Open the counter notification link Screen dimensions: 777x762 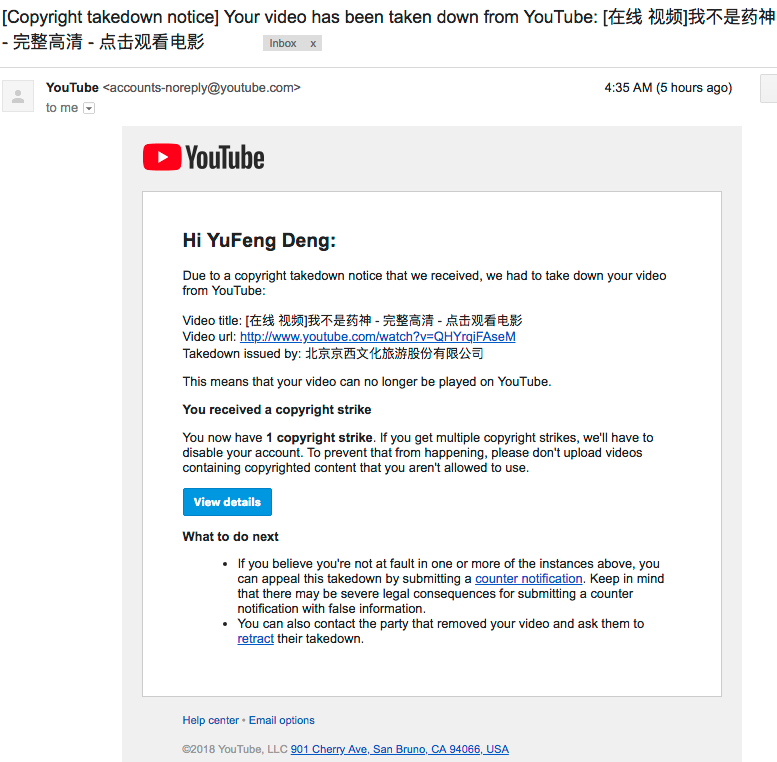coord(529,579)
